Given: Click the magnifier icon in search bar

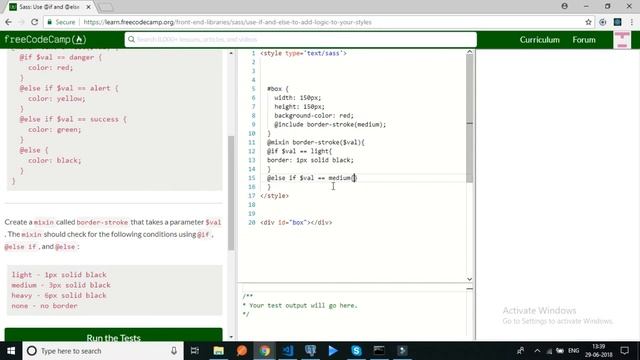Looking at the screenshot, I should 131,40.
